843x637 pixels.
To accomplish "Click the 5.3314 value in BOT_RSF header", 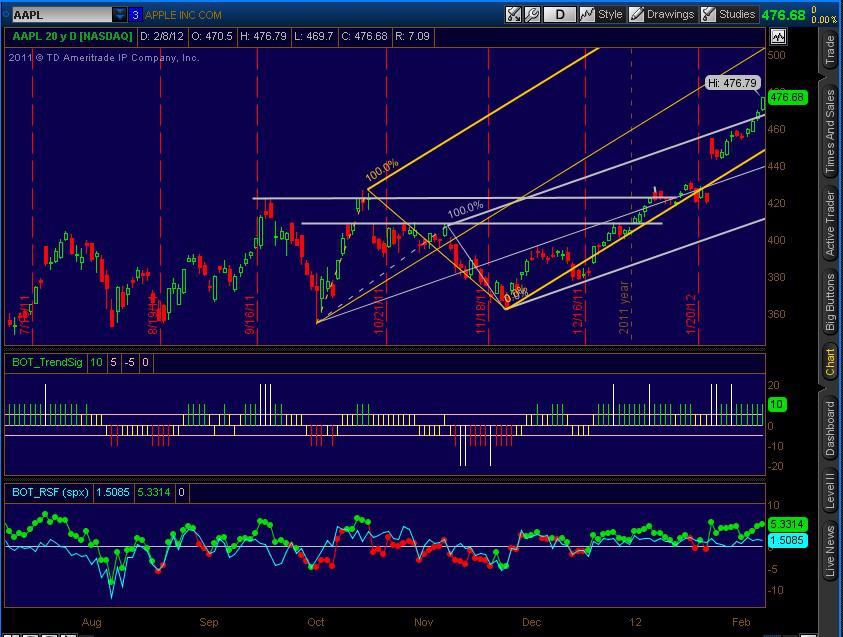I will click(154, 492).
